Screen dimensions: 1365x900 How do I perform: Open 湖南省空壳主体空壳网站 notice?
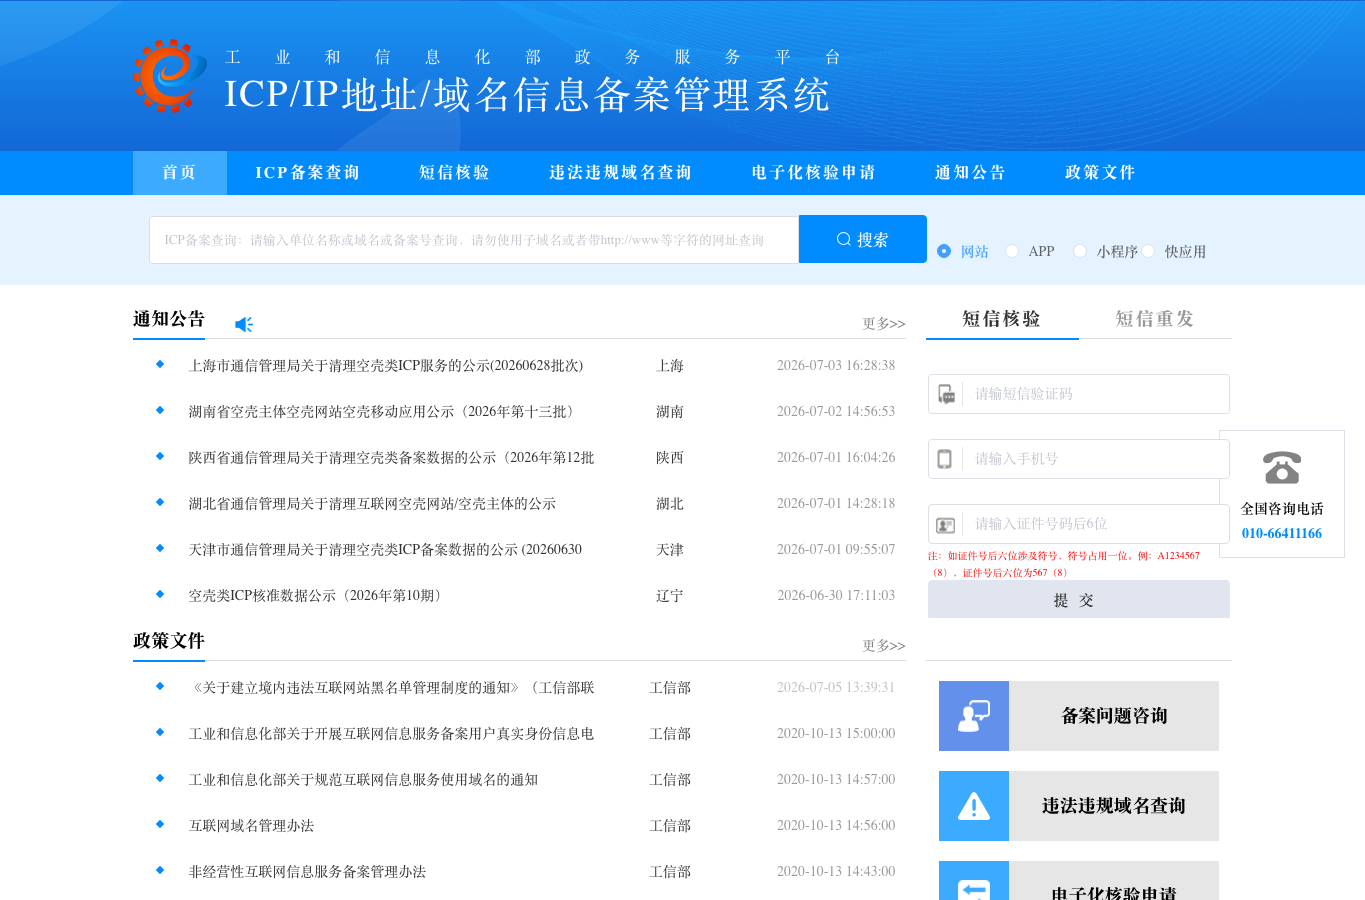[x=385, y=412]
